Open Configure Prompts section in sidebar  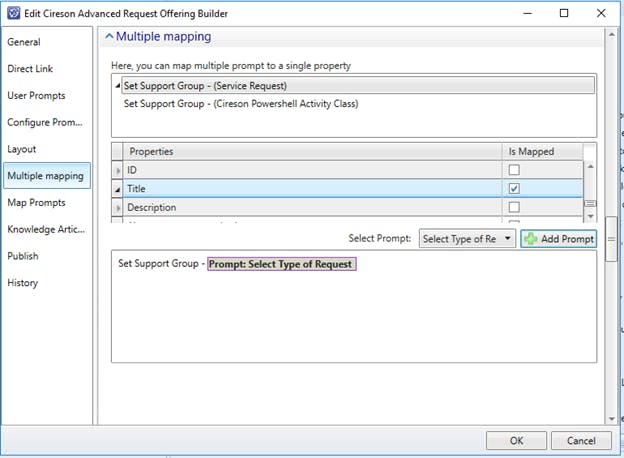pos(45,122)
